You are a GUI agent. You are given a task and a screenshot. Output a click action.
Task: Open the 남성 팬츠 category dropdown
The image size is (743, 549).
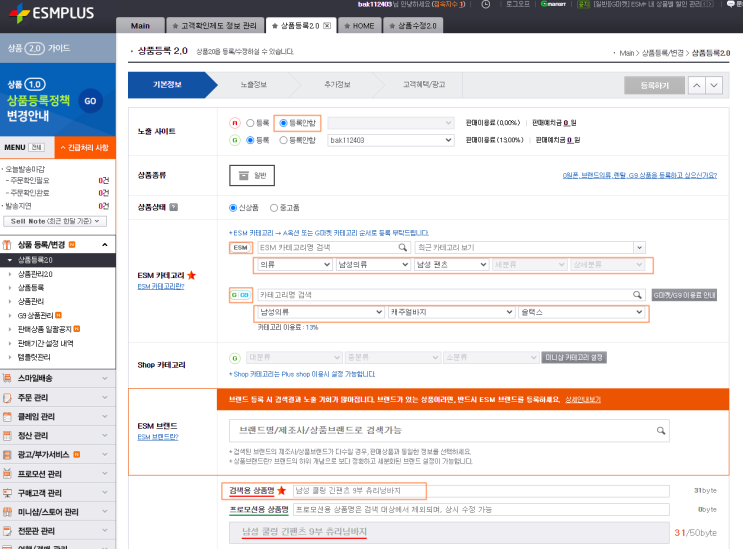coord(451,264)
